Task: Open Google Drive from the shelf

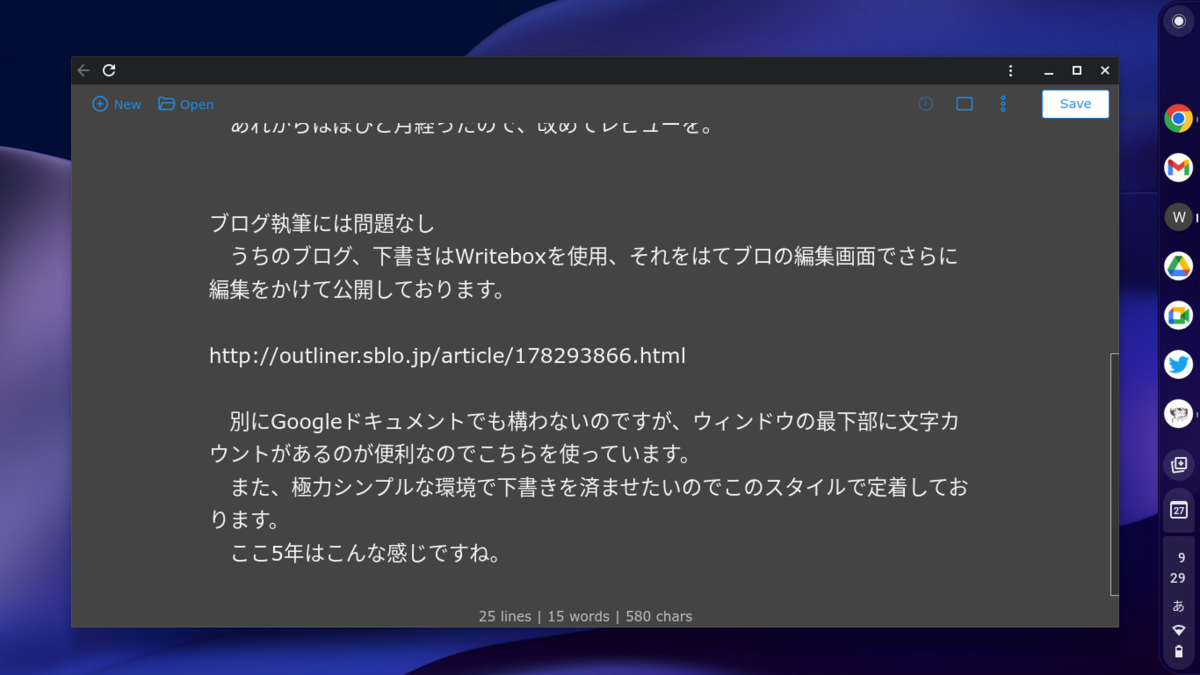Action: pyautogui.click(x=1178, y=266)
